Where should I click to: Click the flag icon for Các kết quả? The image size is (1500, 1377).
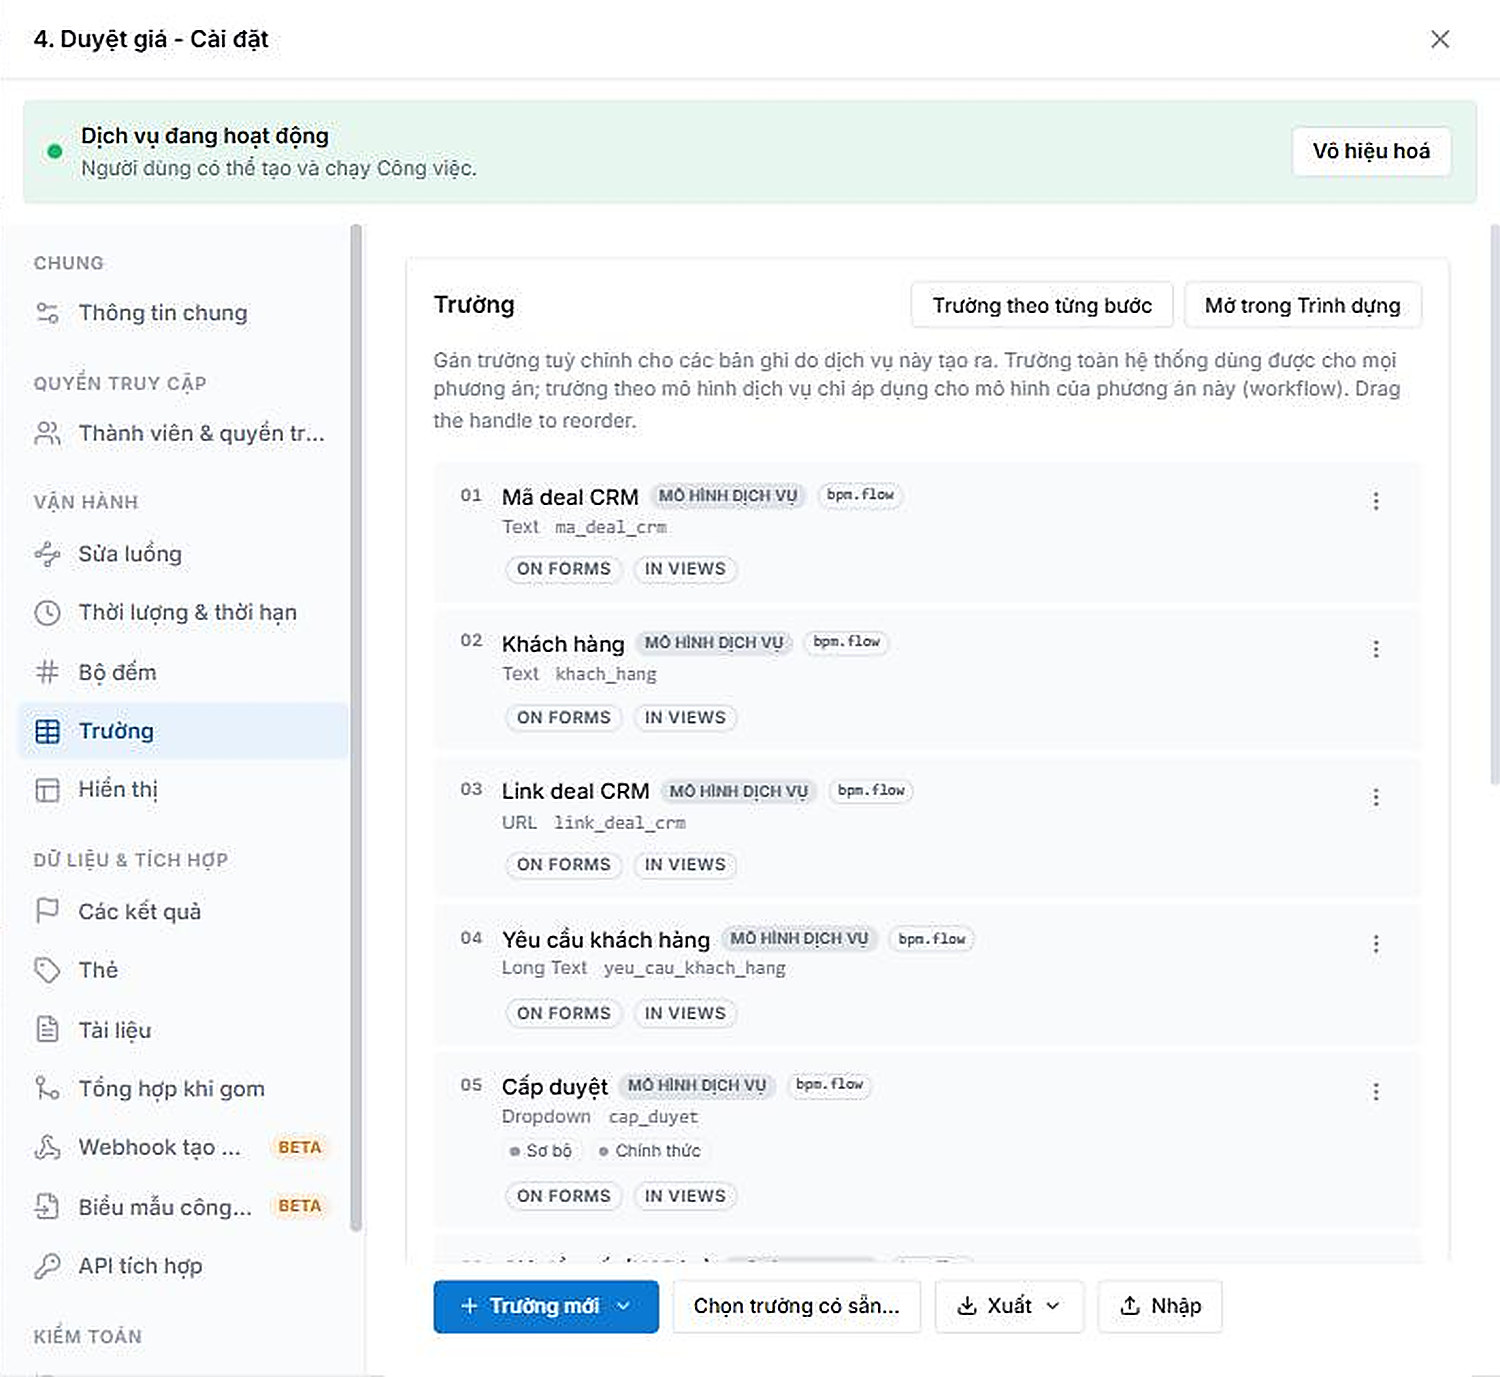(x=47, y=911)
